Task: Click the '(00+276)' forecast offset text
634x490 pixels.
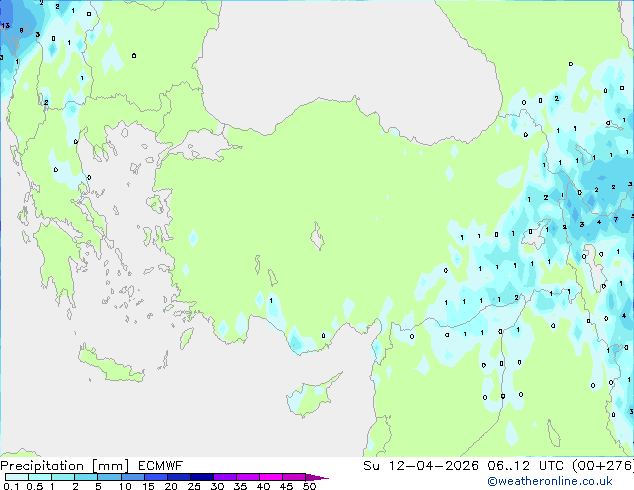Action: 603,465
